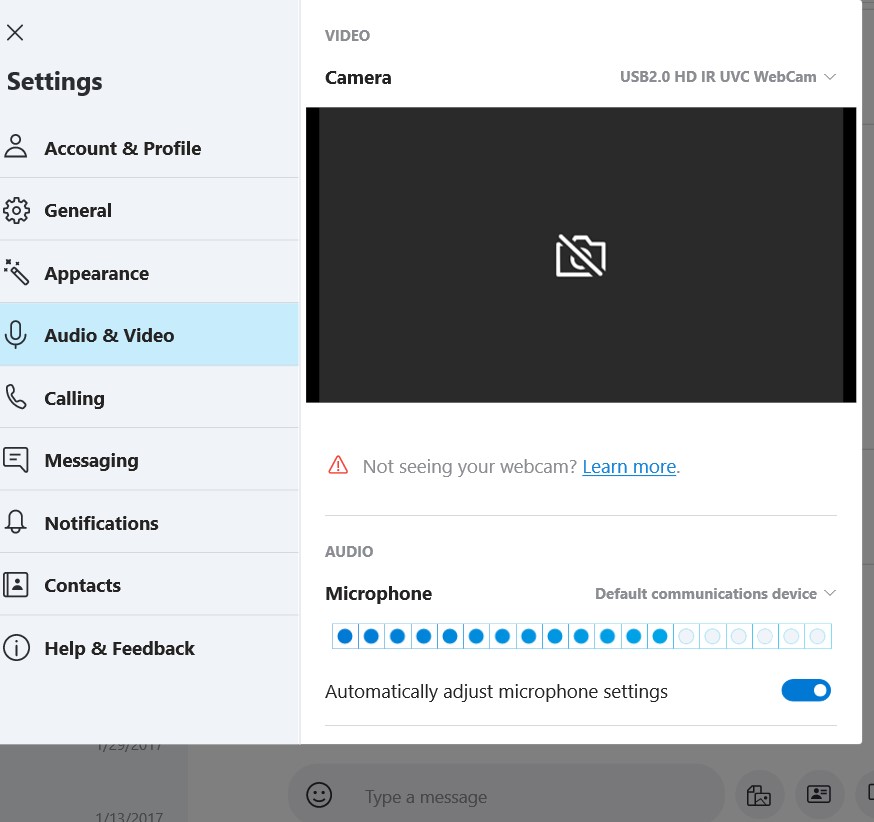This screenshot has width=874, height=822.
Task: Click the red warning triangle icon
Action: pos(338,465)
